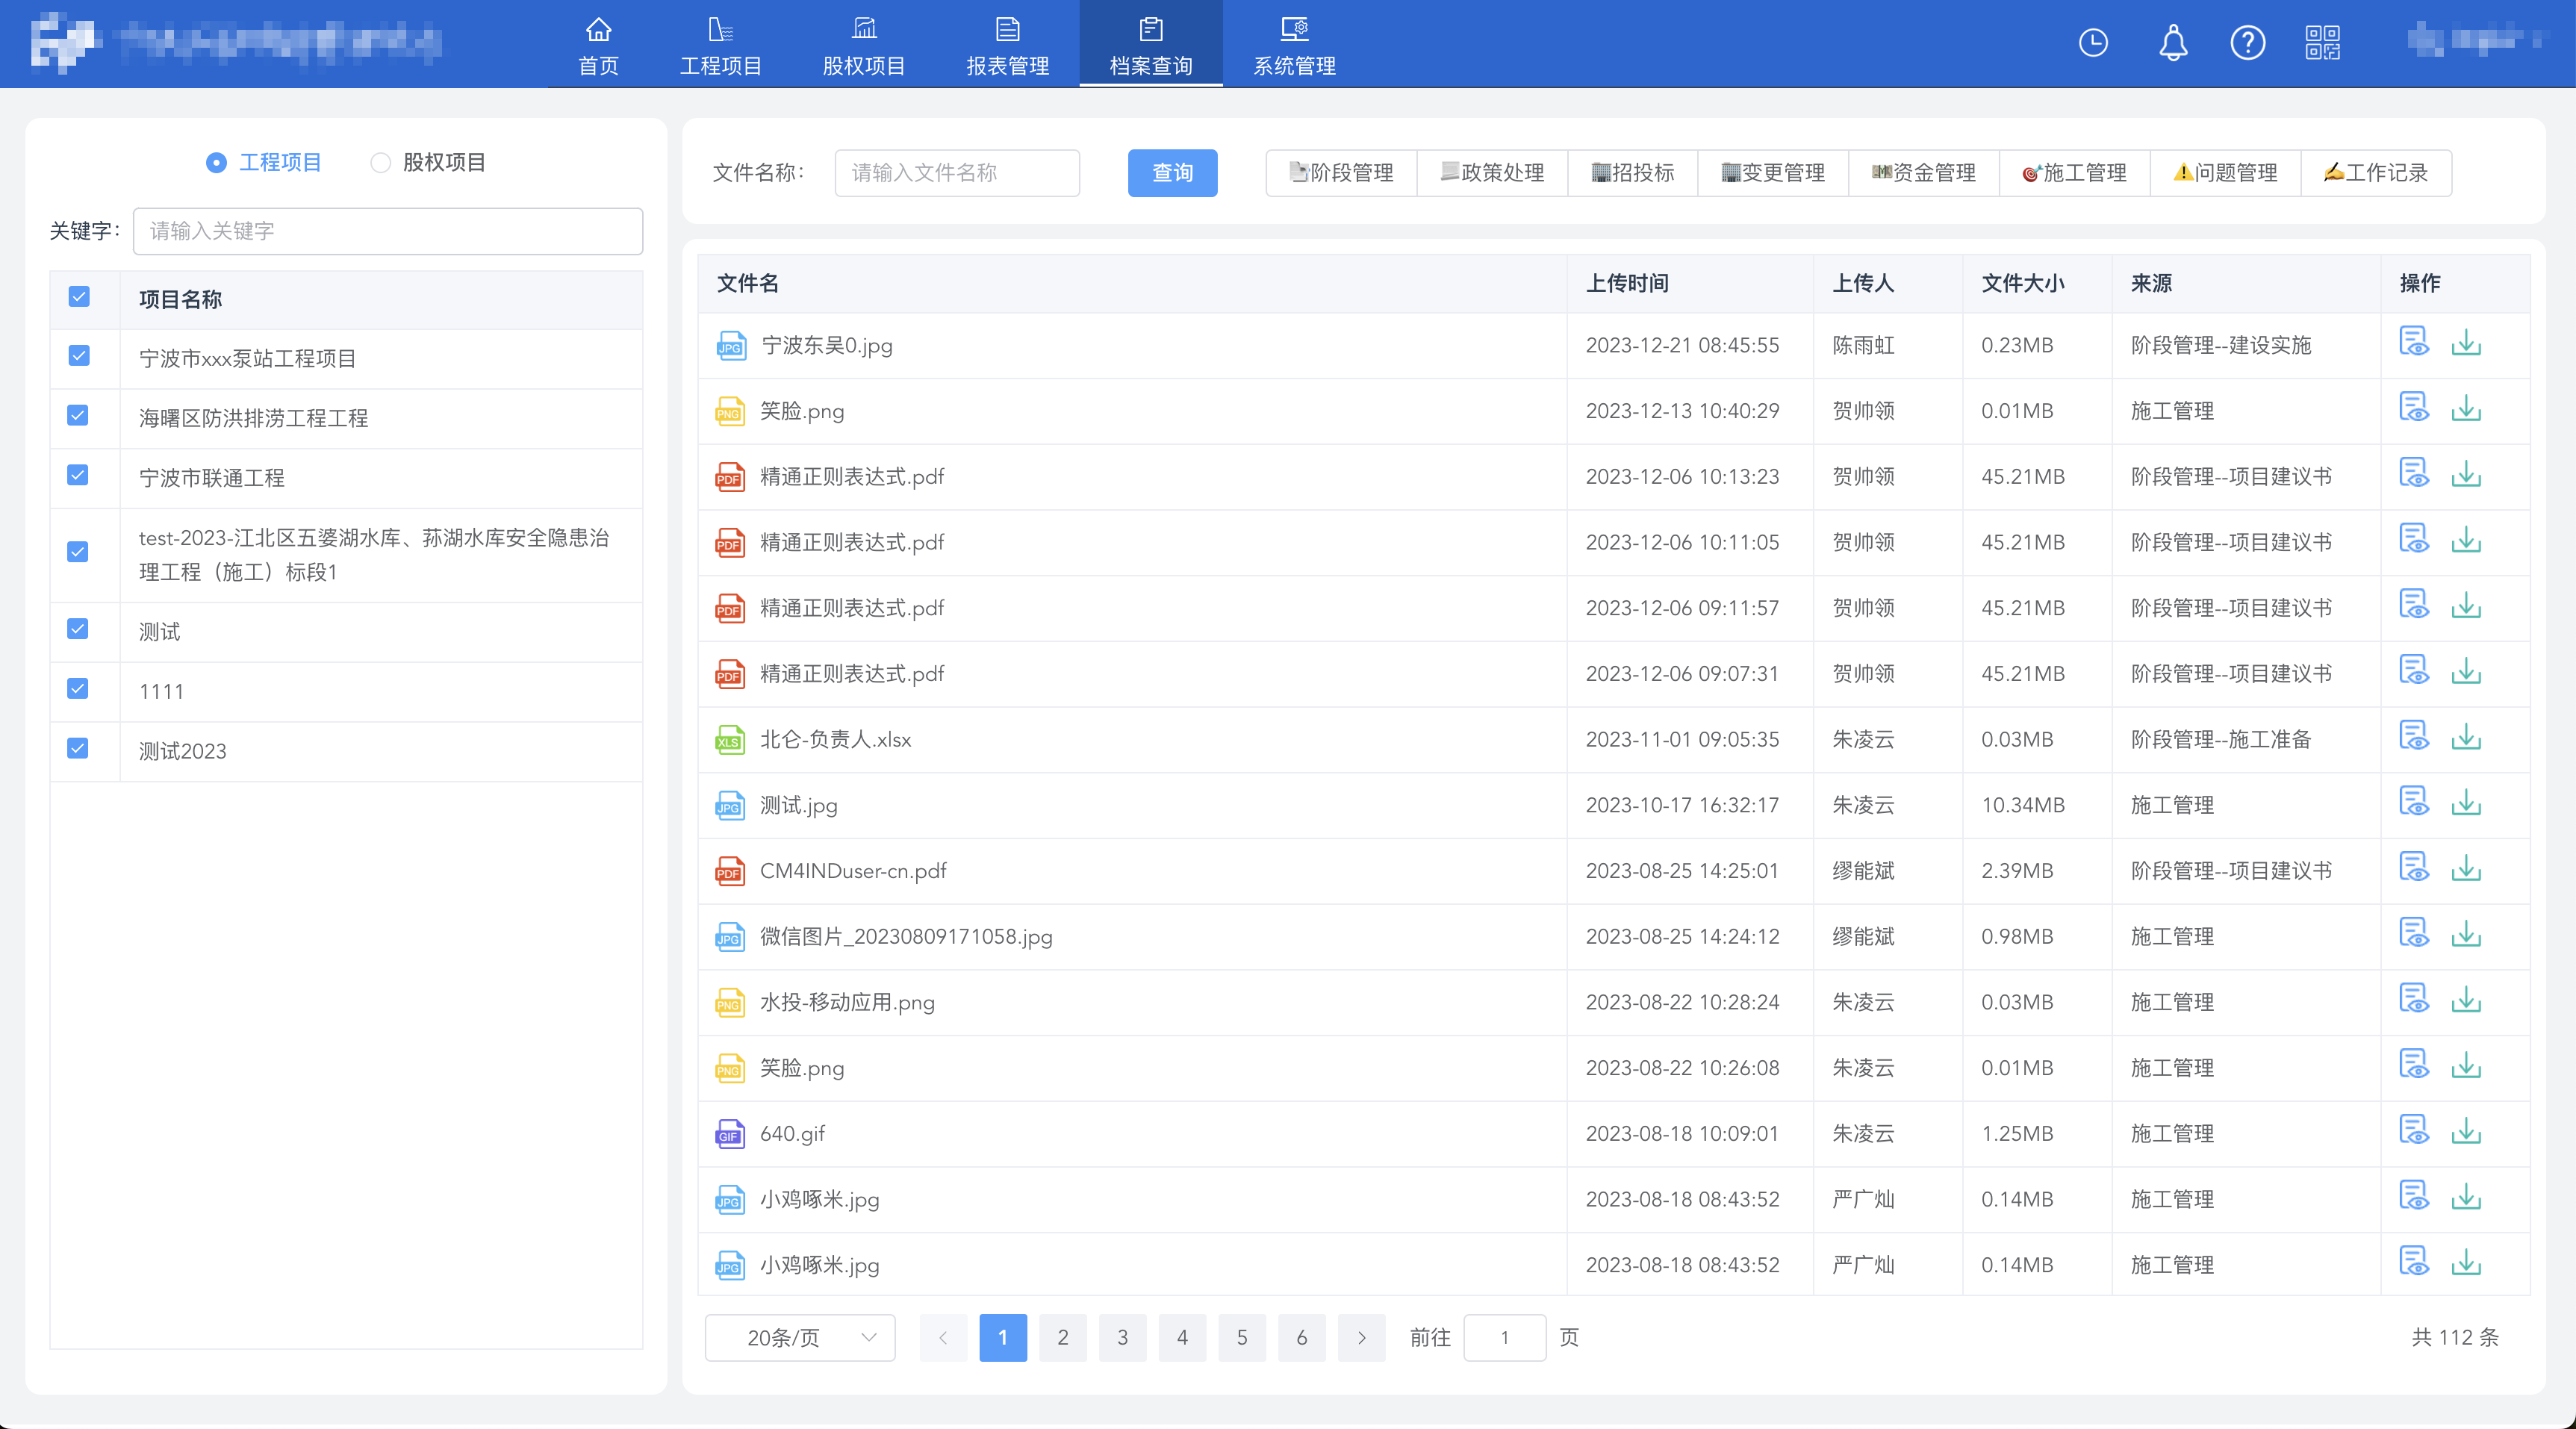This screenshot has height=1429, width=2576.
Task: Download 北仑-负责人.xlsx file
Action: tap(2466, 737)
